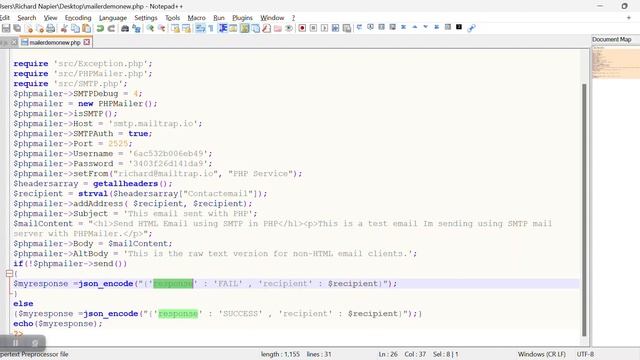Open the Encoding menu
The image size is (640, 360).
coord(78,18)
